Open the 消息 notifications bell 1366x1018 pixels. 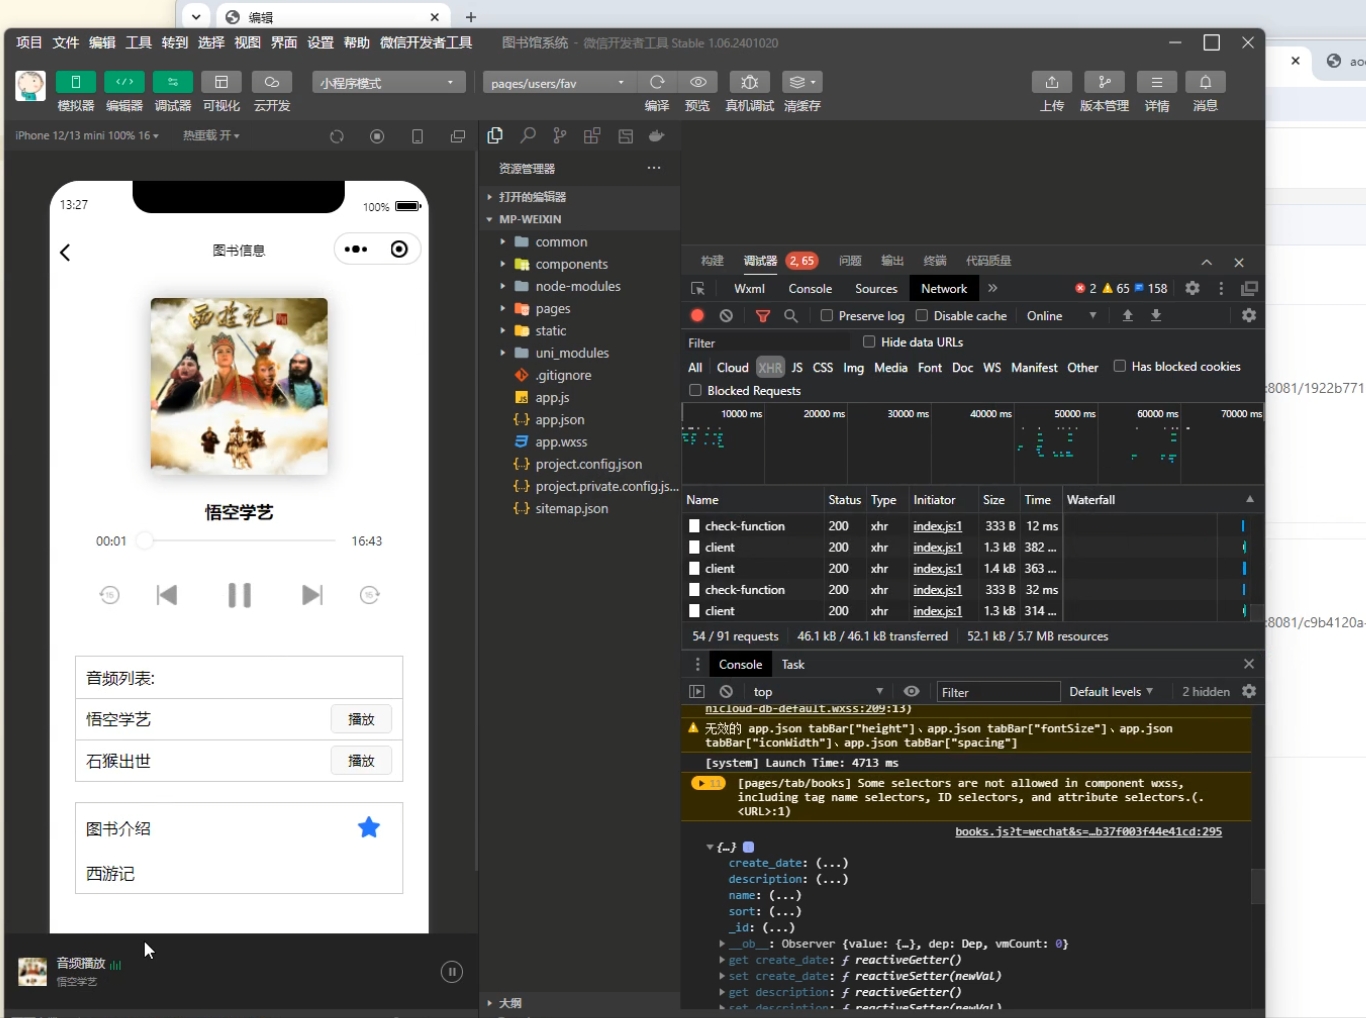[x=1206, y=82]
